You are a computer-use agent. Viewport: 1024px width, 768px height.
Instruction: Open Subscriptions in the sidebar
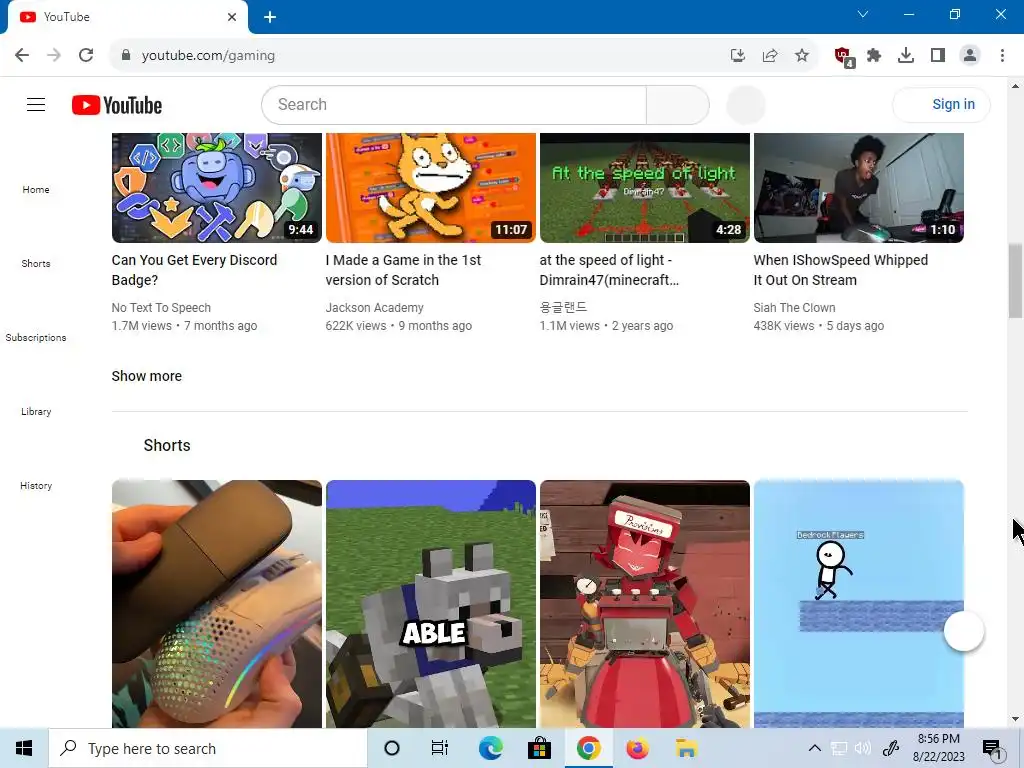point(36,338)
